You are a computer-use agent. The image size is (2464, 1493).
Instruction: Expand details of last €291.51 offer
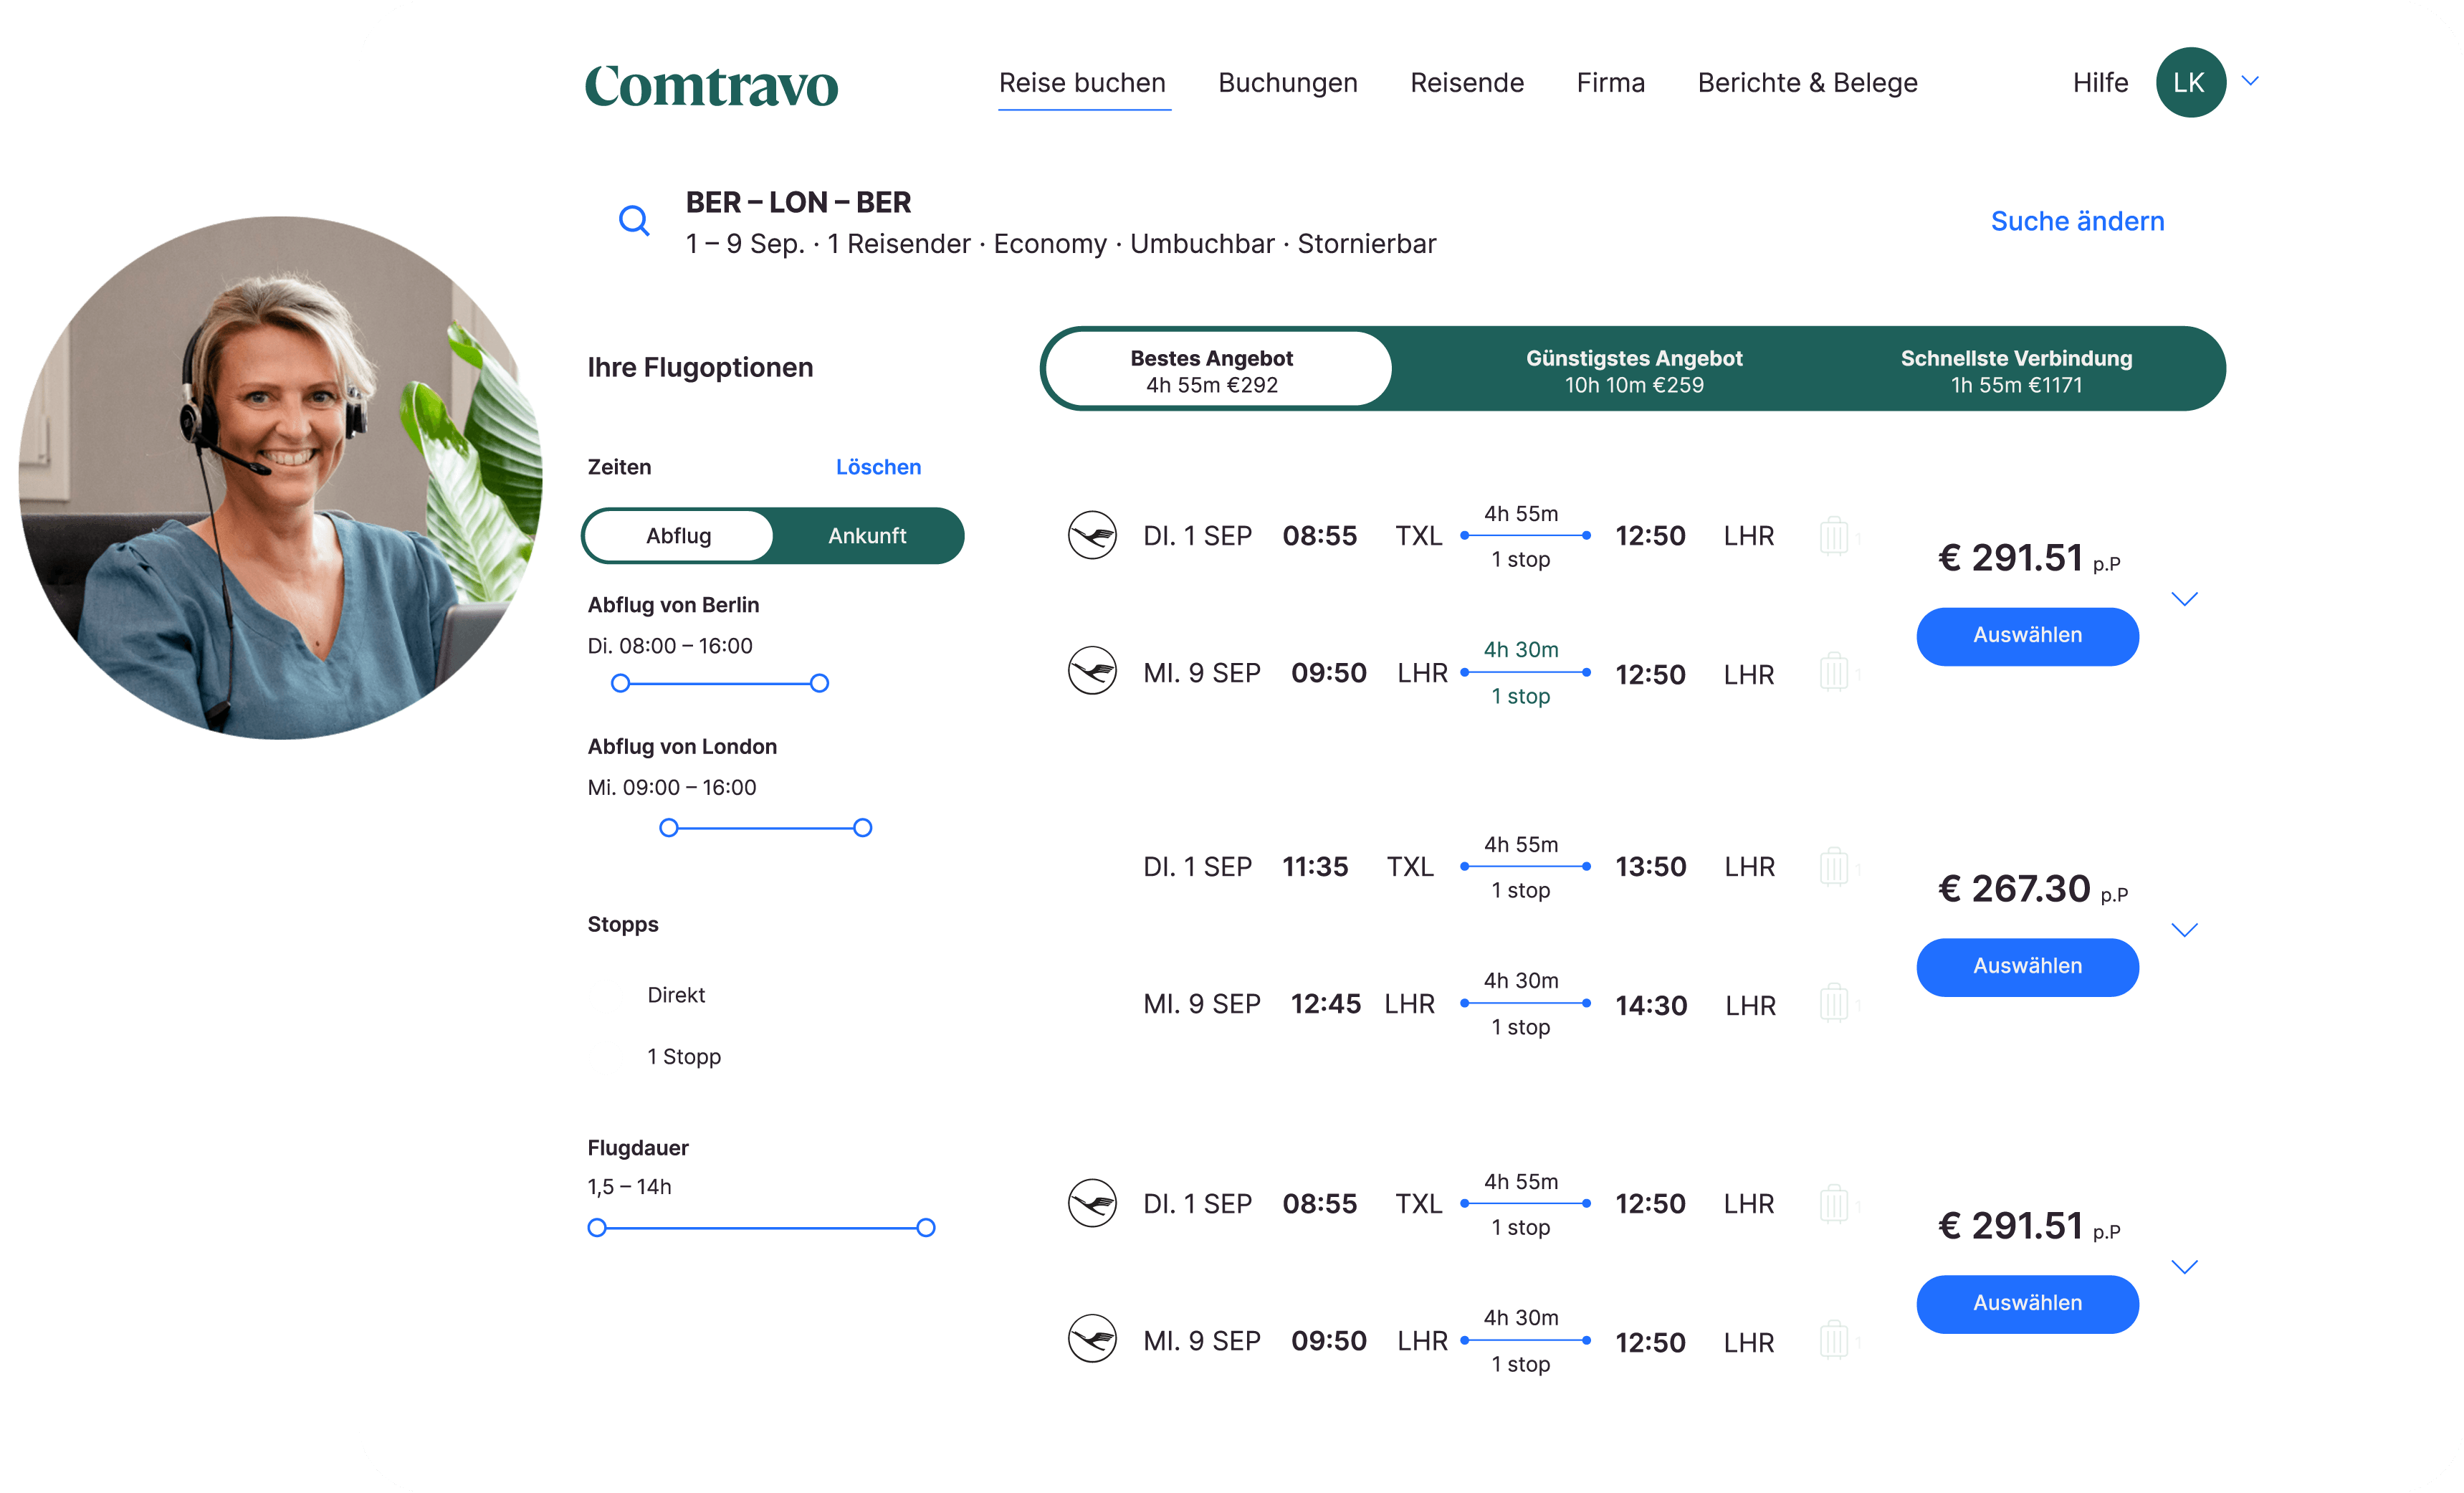2185,1267
